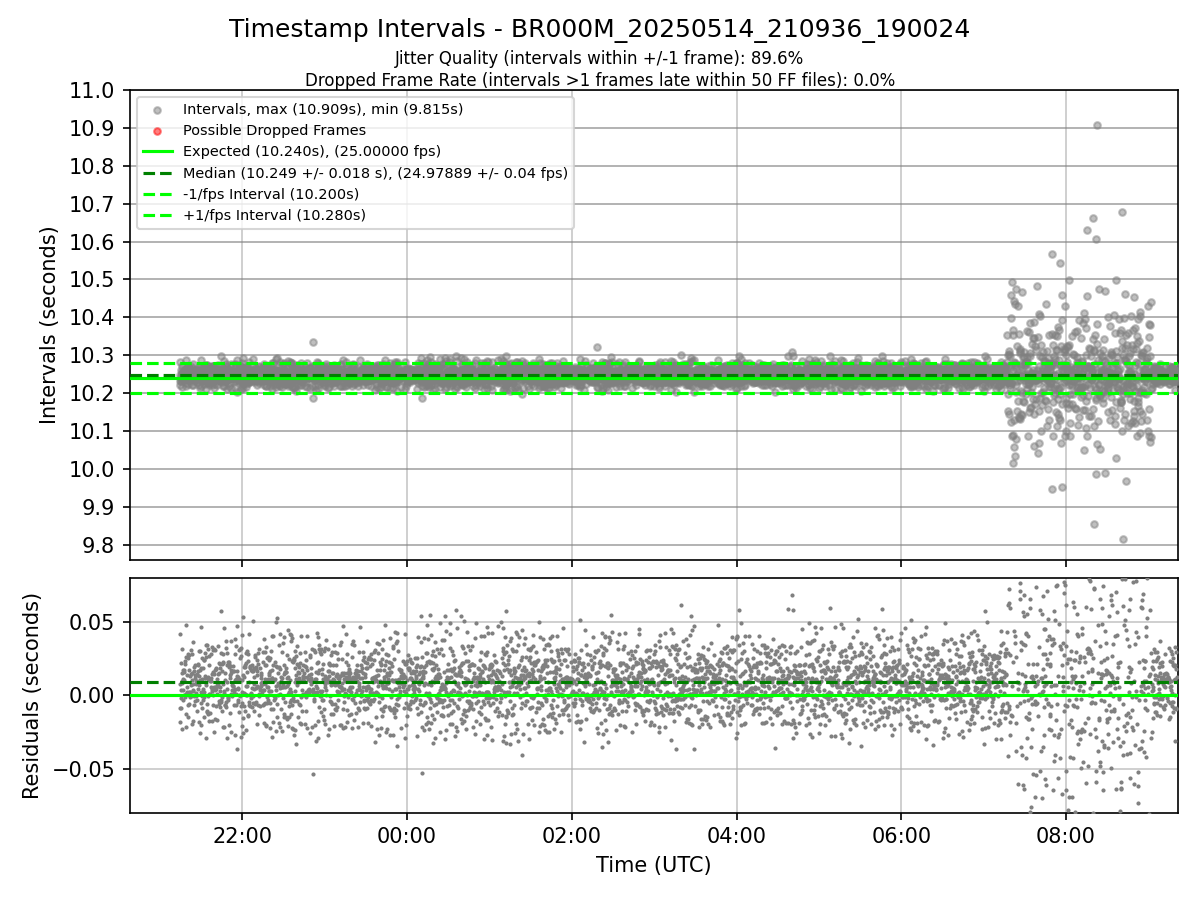1200x900 pixels.
Task: Click the 'Dropped Frame Rate' subtitle line reading 0.0%
Action: point(599,80)
